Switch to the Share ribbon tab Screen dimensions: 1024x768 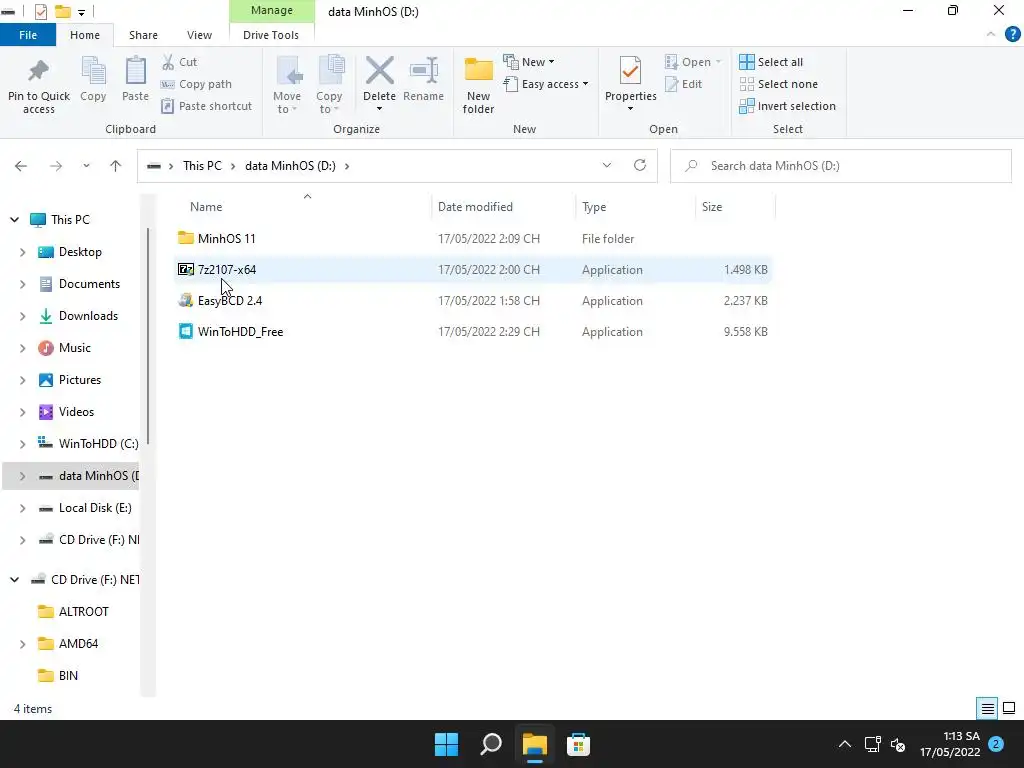tap(143, 35)
